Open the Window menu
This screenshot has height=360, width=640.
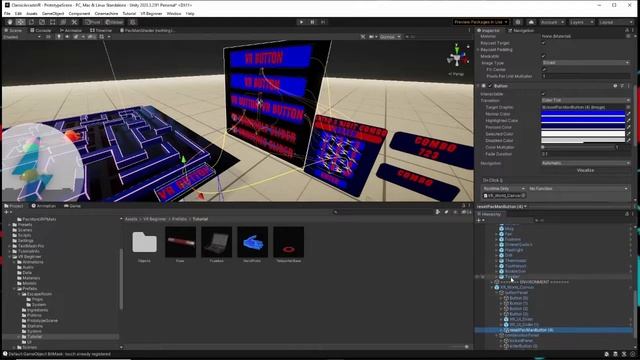coord(173,13)
